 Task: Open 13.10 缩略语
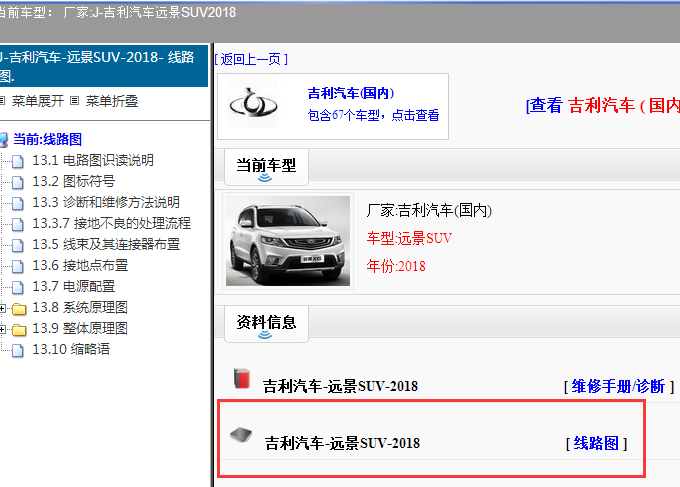pyautogui.click(x=71, y=349)
